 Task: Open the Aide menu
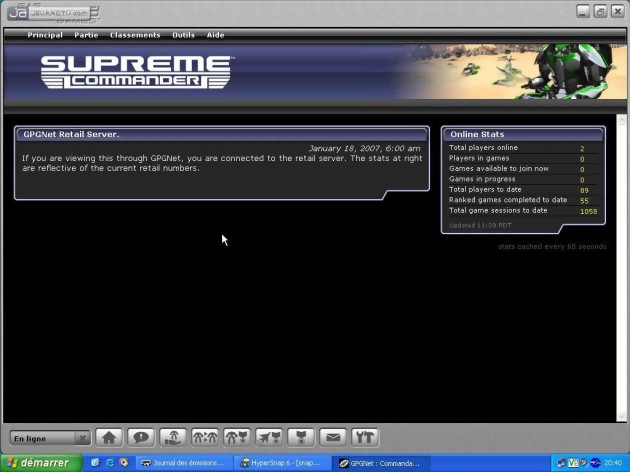point(215,35)
